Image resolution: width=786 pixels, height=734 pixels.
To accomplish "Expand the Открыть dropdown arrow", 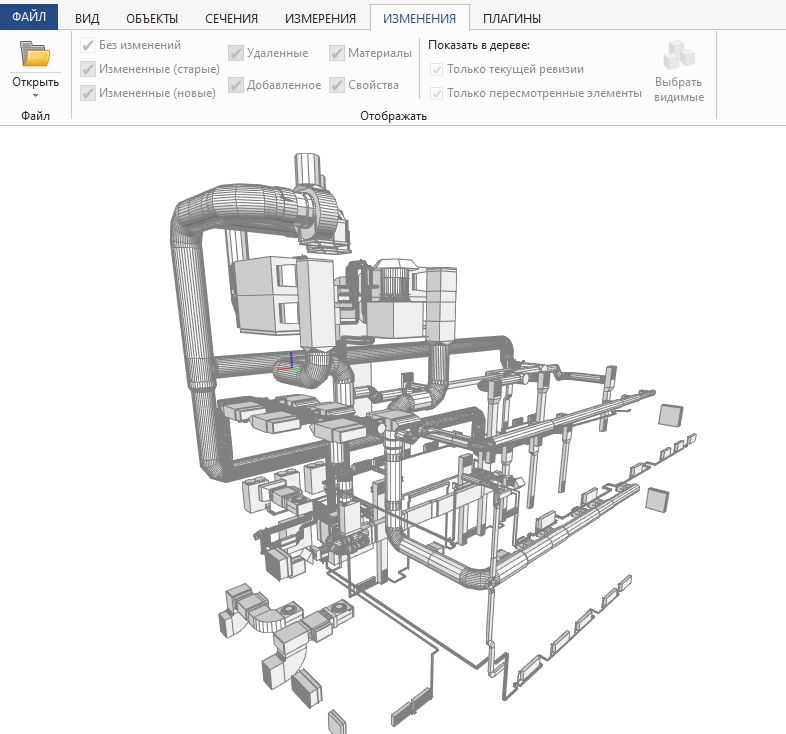I will click(x=35, y=95).
